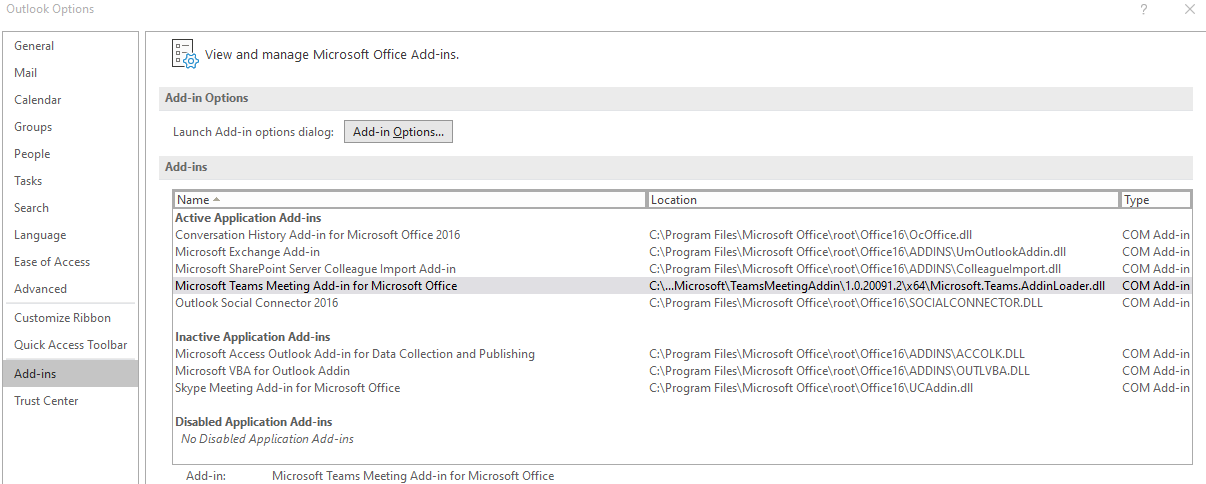Open Quick Access Toolbar settings
Viewport: 1206px width, 484px height.
[x=71, y=345]
